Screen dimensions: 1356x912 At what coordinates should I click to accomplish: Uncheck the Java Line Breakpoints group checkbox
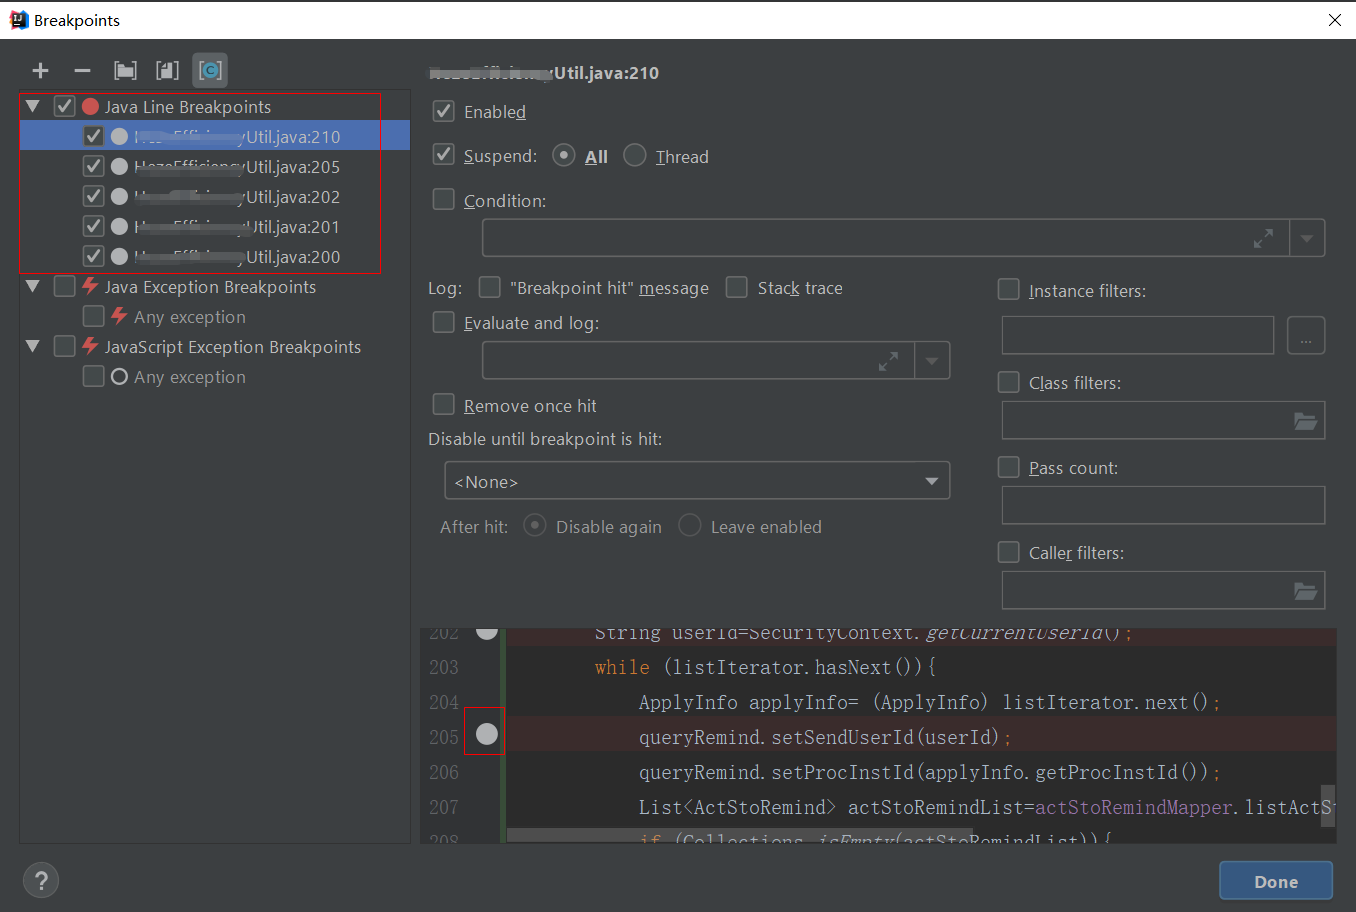click(64, 106)
